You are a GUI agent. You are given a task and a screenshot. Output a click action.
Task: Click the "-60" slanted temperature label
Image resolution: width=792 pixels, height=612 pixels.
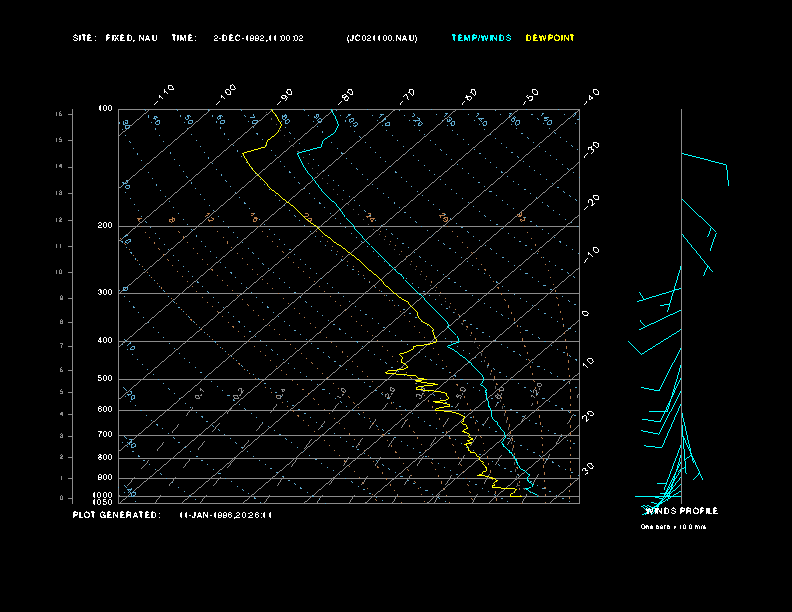[x=469, y=95]
